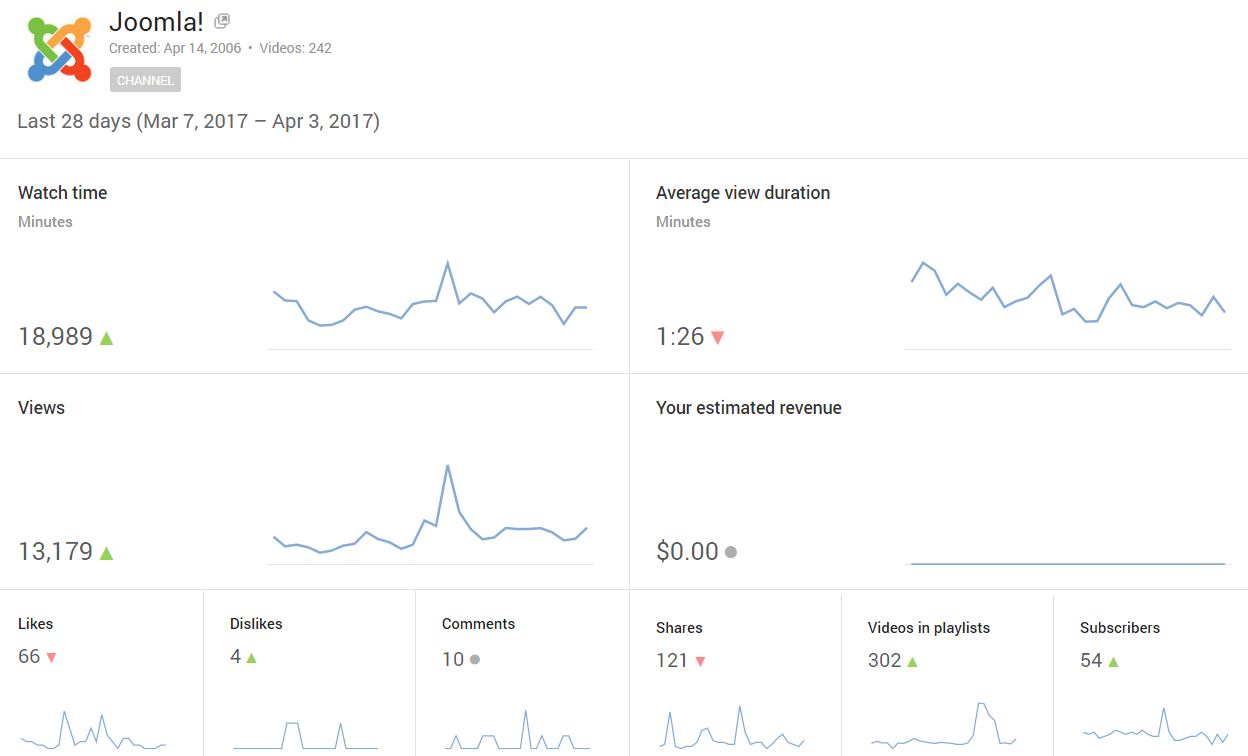Open the external link icon beside Joomla!
The width and height of the screenshot is (1248, 756).
(222, 21)
